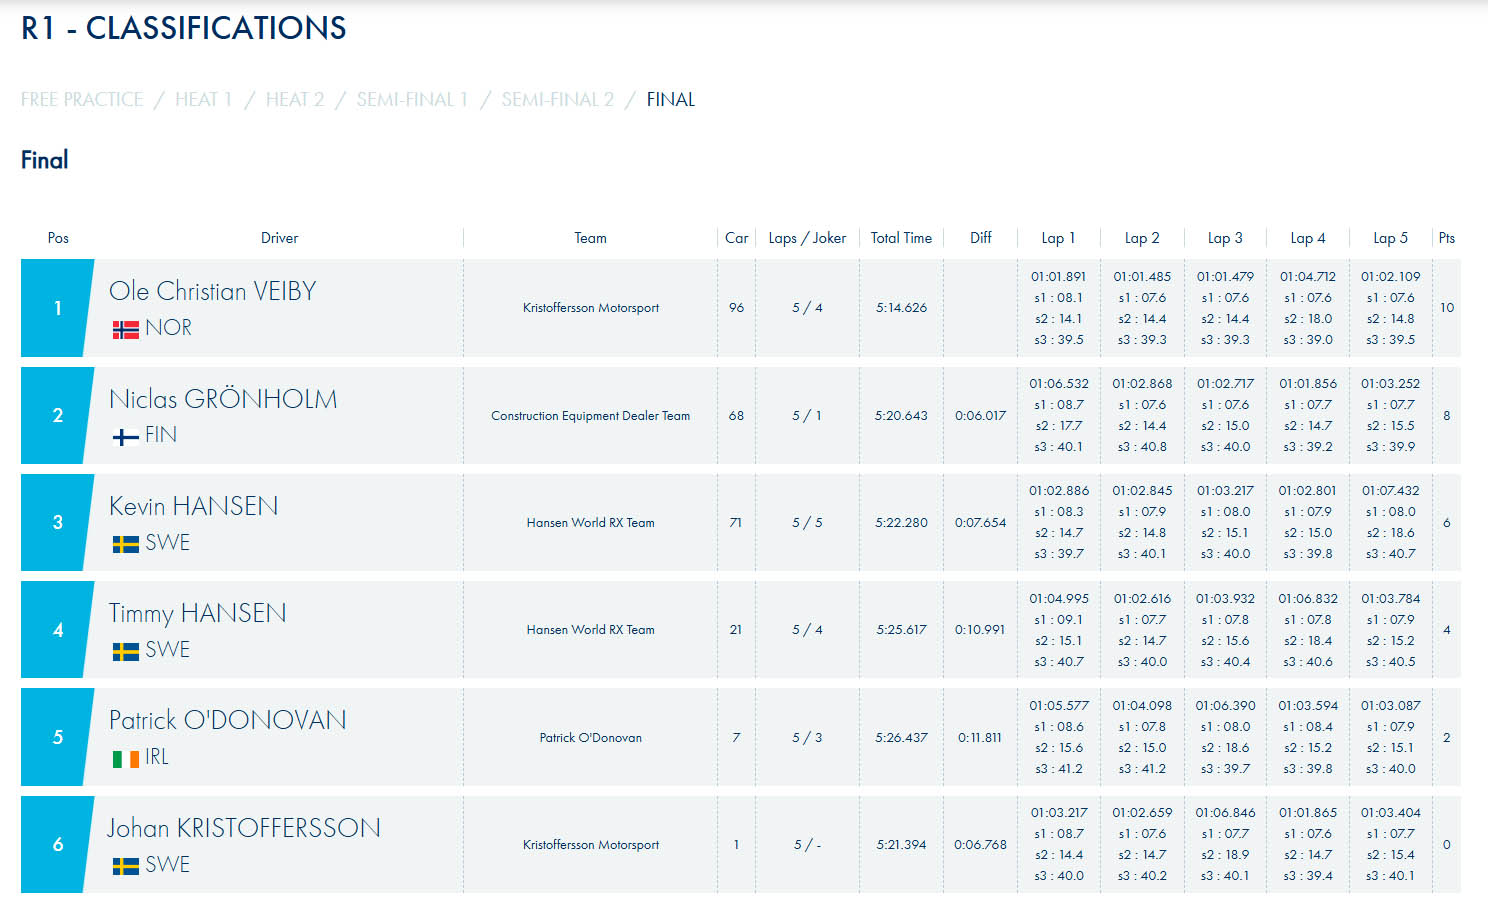Click Patrick O'Donovan driver name
1488x914 pixels.
tap(228, 720)
